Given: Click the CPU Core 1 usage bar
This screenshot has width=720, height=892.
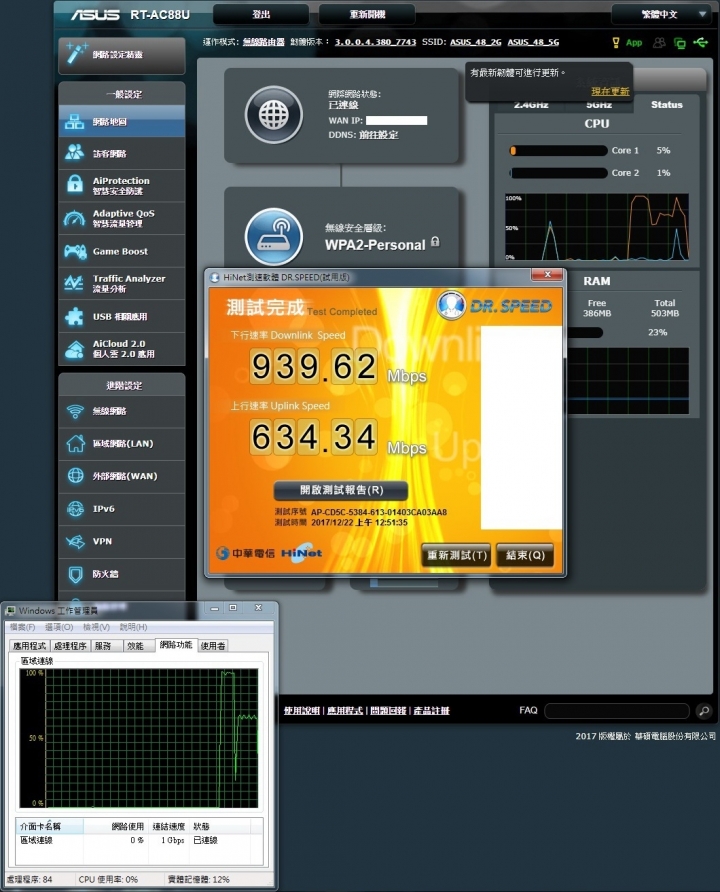Looking at the screenshot, I should tap(558, 151).
